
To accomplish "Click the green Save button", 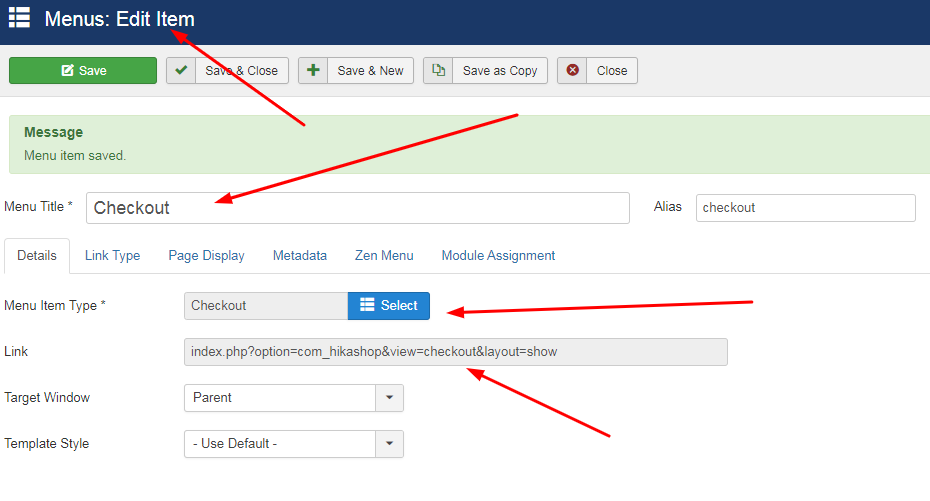I will coord(83,71).
